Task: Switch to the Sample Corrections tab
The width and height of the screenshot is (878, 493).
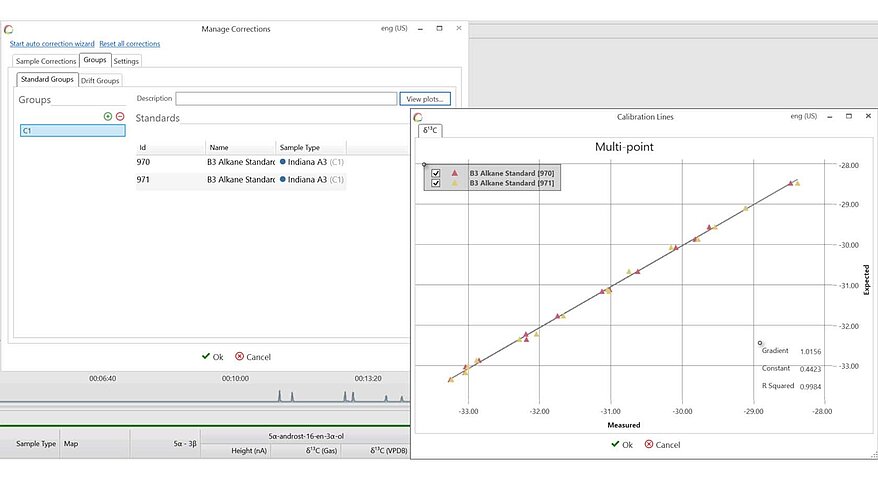Action: 45,61
